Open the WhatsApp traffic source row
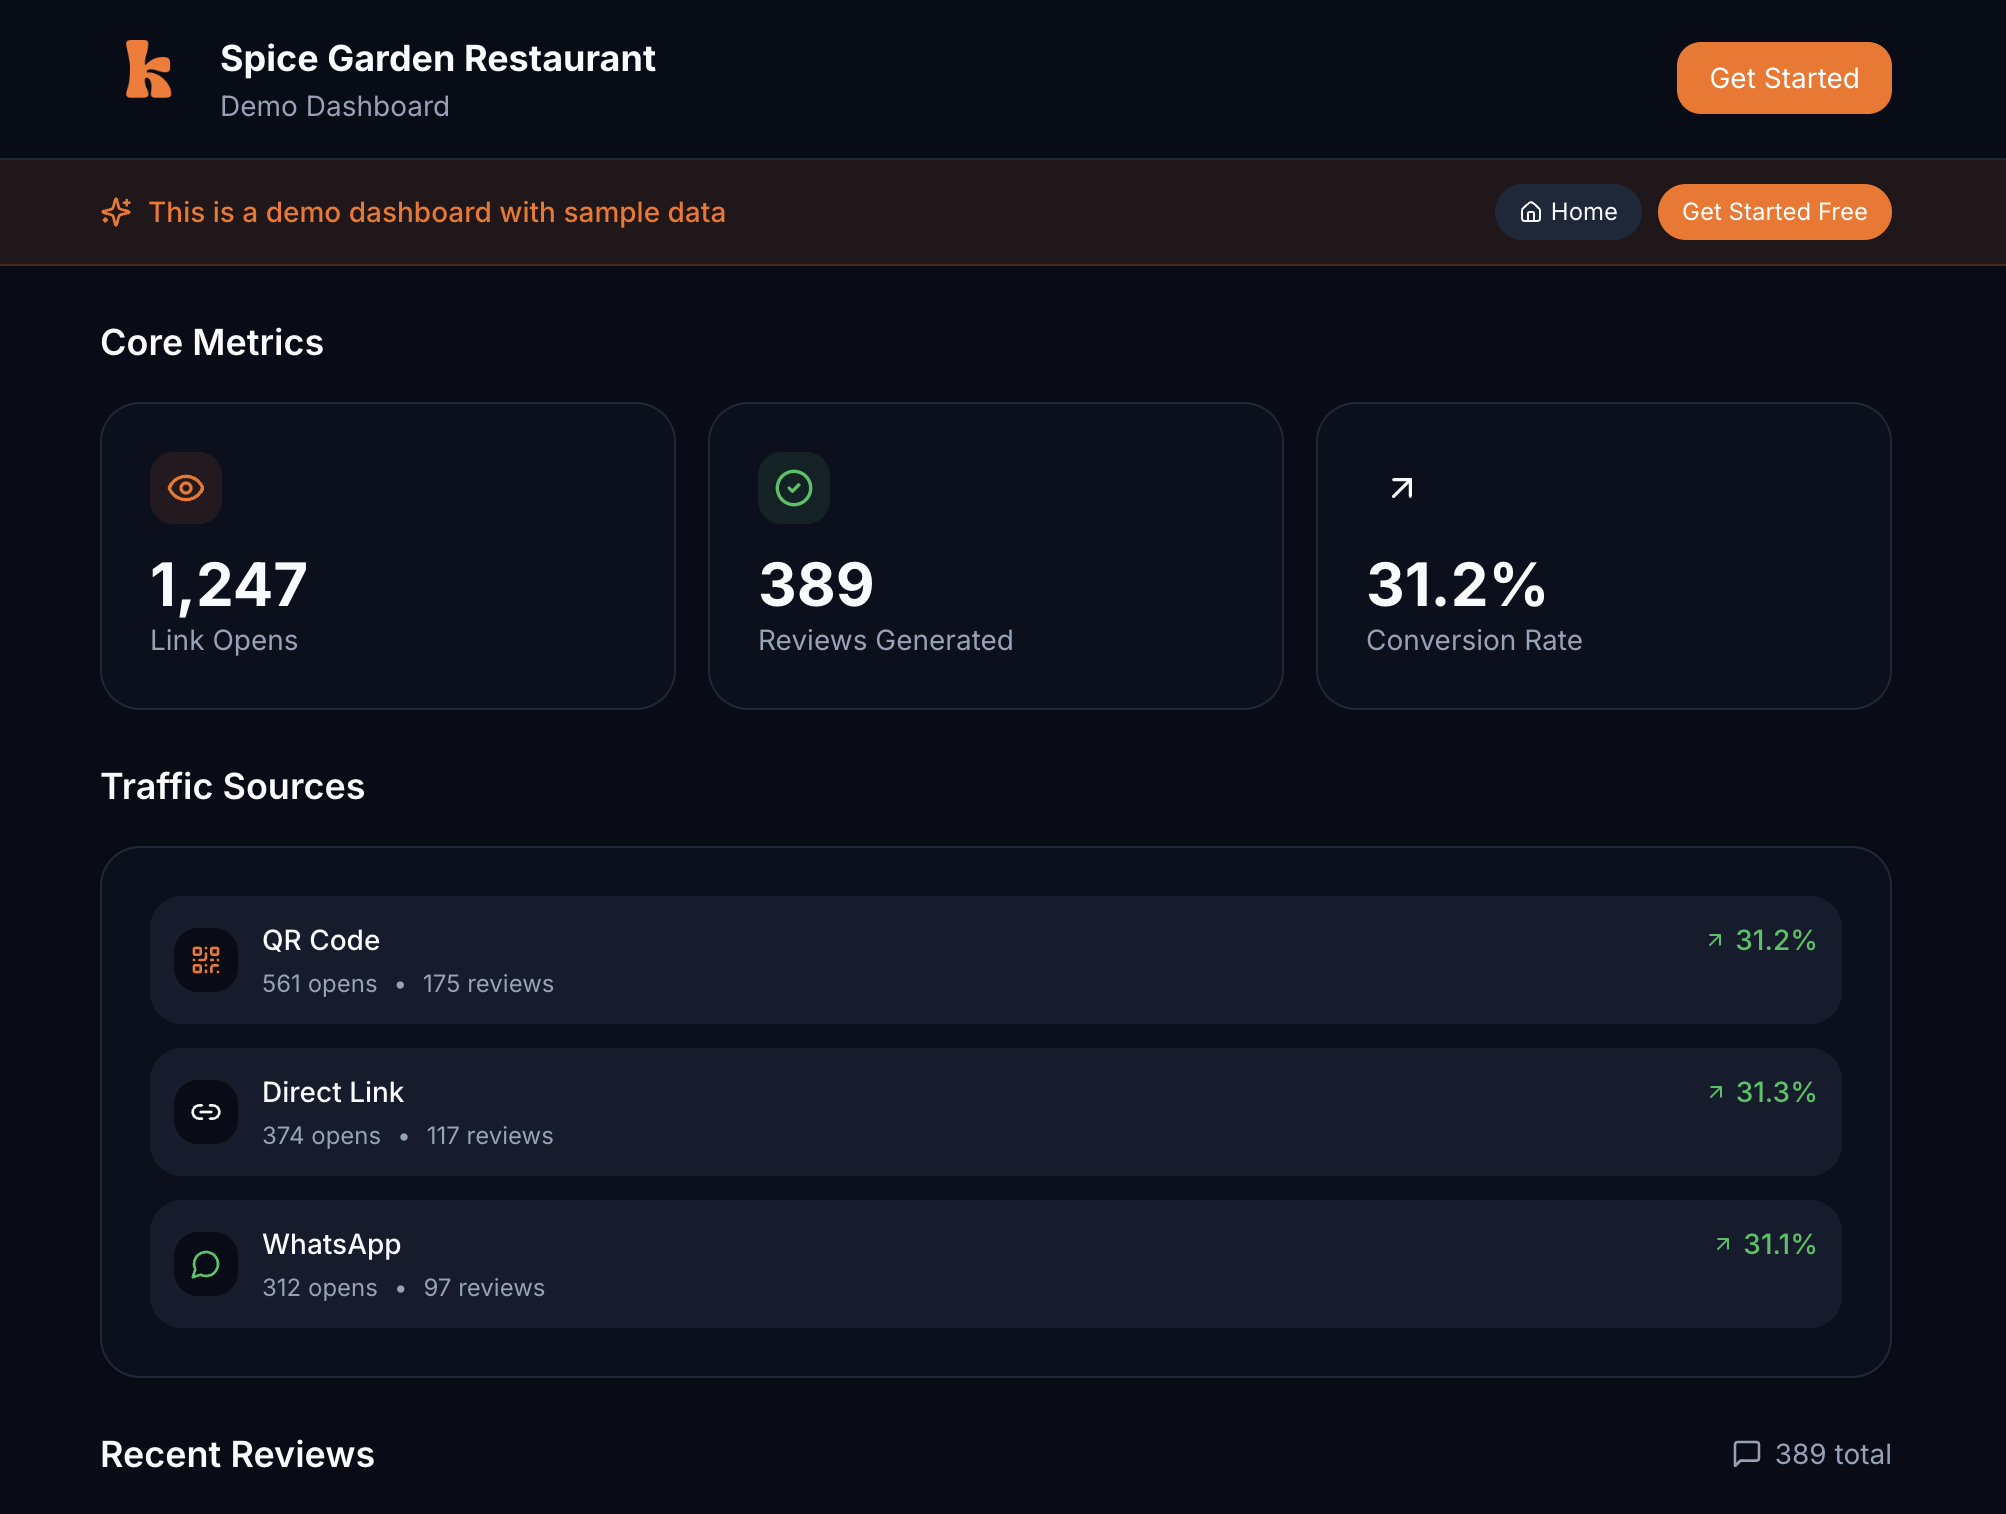 pyautogui.click(x=995, y=1264)
